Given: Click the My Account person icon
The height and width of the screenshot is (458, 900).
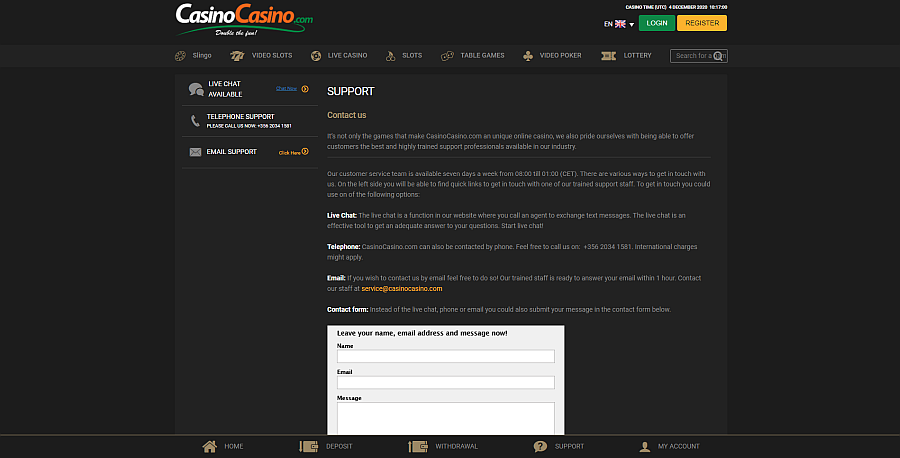Looking at the screenshot, I should pyautogui.click(x=645, y=447).
